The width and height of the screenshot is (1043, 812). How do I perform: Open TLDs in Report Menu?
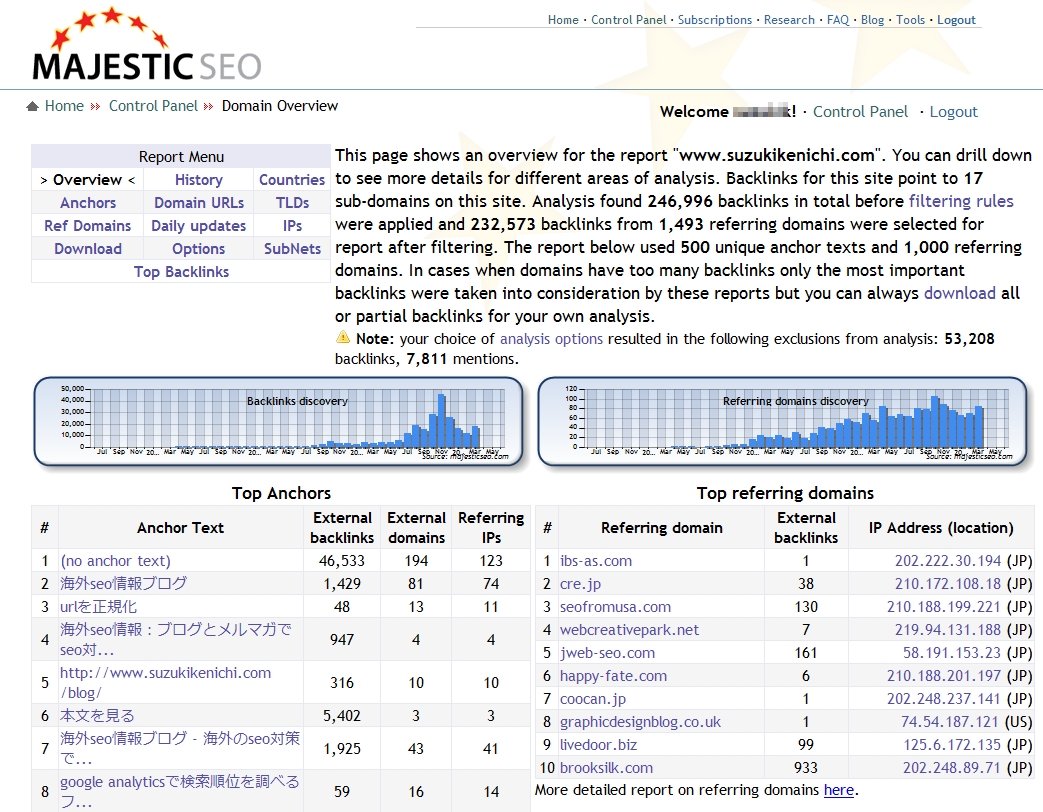292,203
